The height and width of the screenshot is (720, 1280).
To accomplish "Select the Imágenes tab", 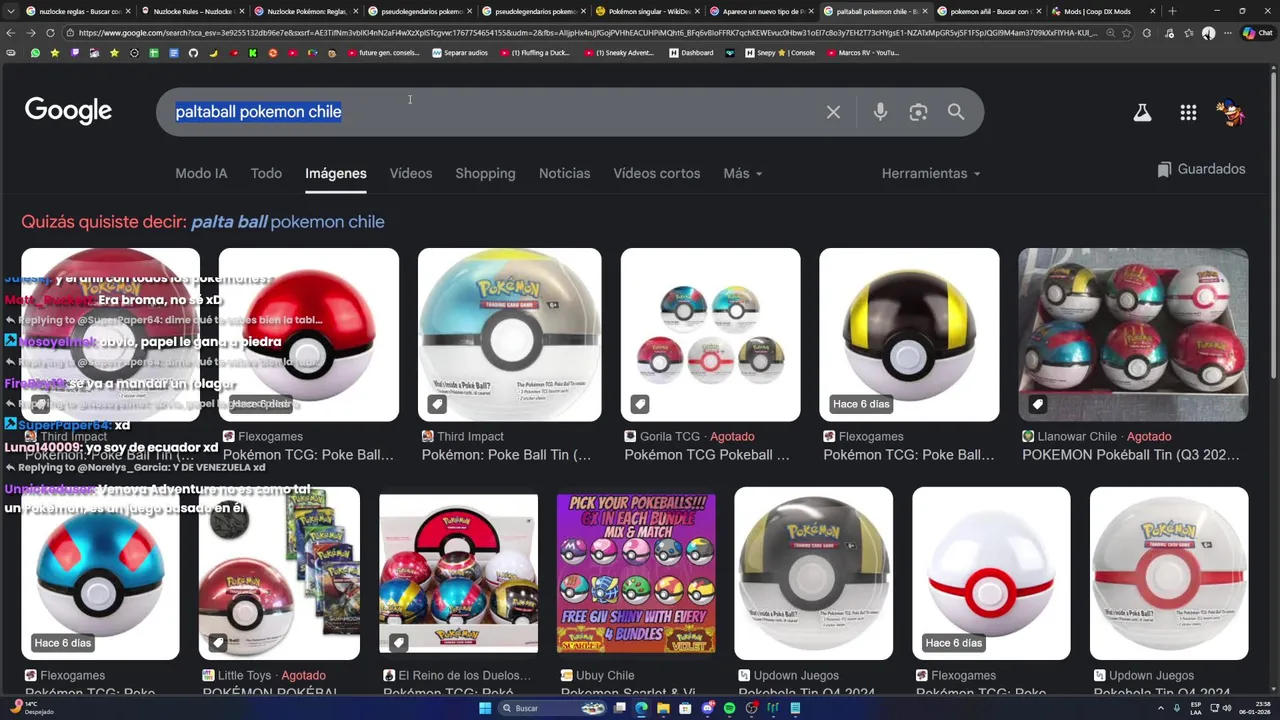I will [336, 173].
